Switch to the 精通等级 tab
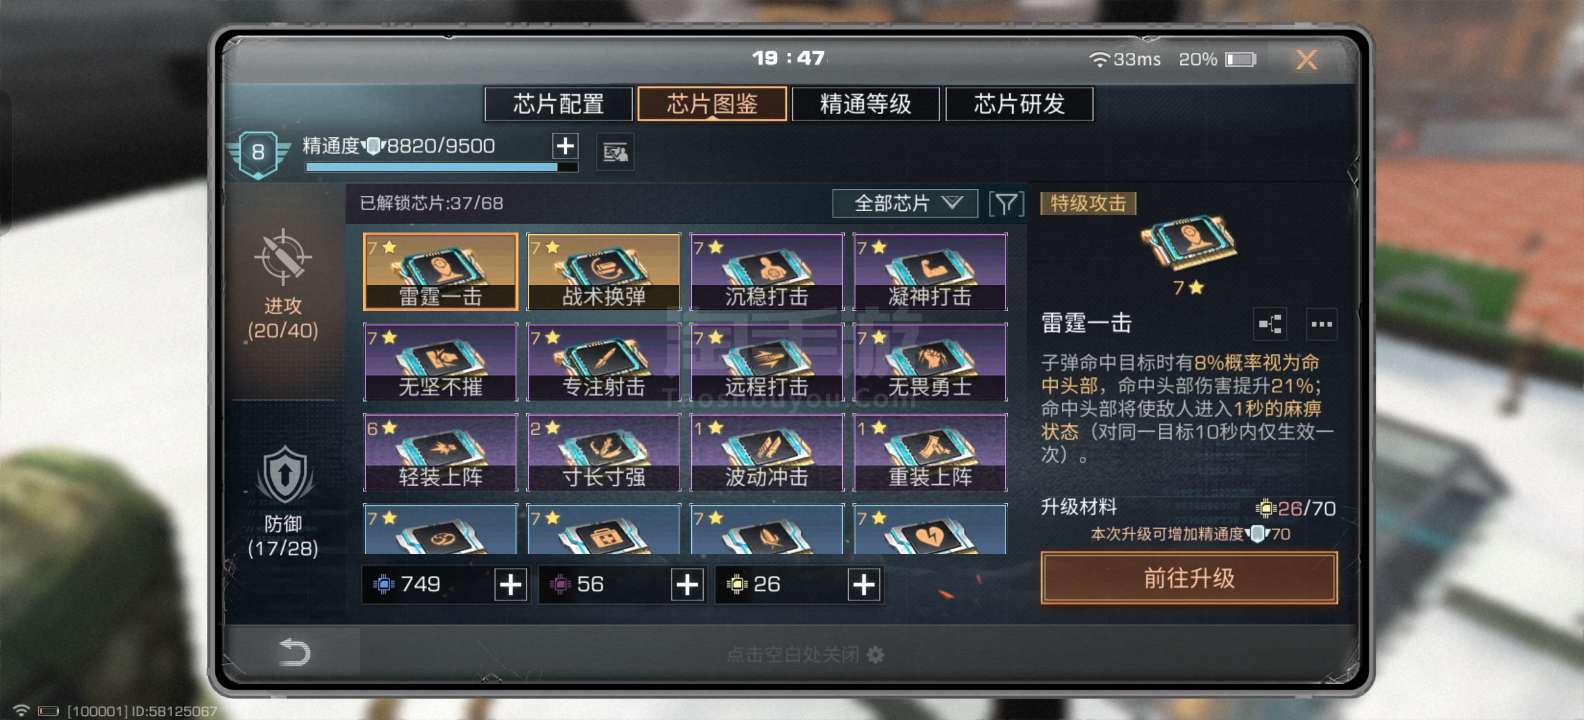The height and width of the screenshot is (720, 1584). point(866,104)
